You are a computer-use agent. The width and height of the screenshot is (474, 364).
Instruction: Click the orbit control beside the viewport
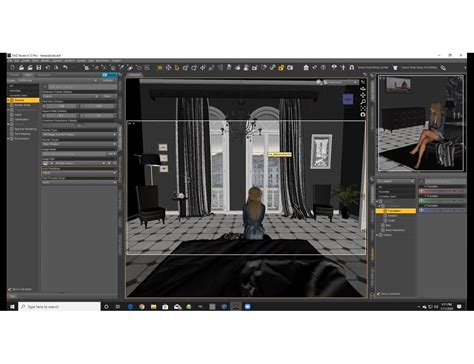(x=363, y=88)
